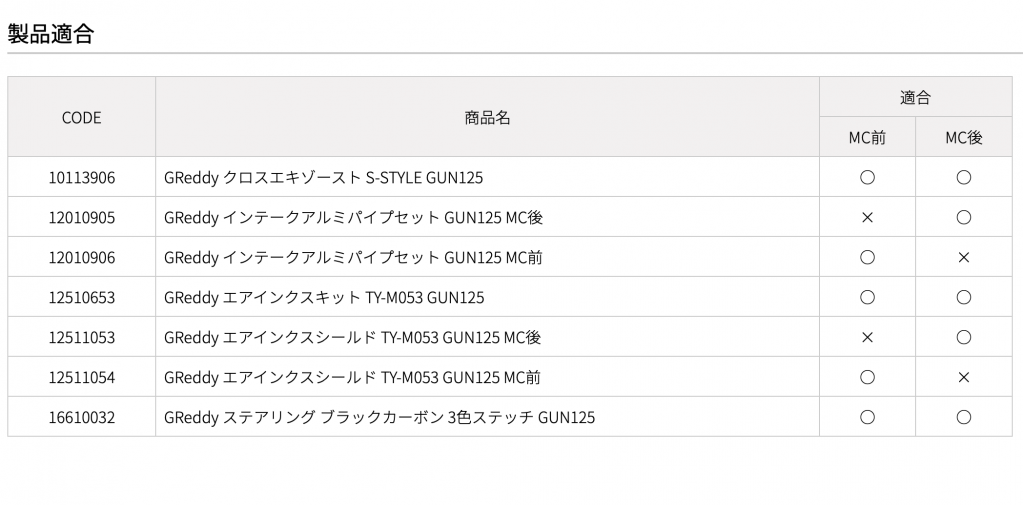Viewport: 1023px width, 505px height.
Task: Click cross mark under MC後 for code 12511054
Action: (x=964, y=377)
